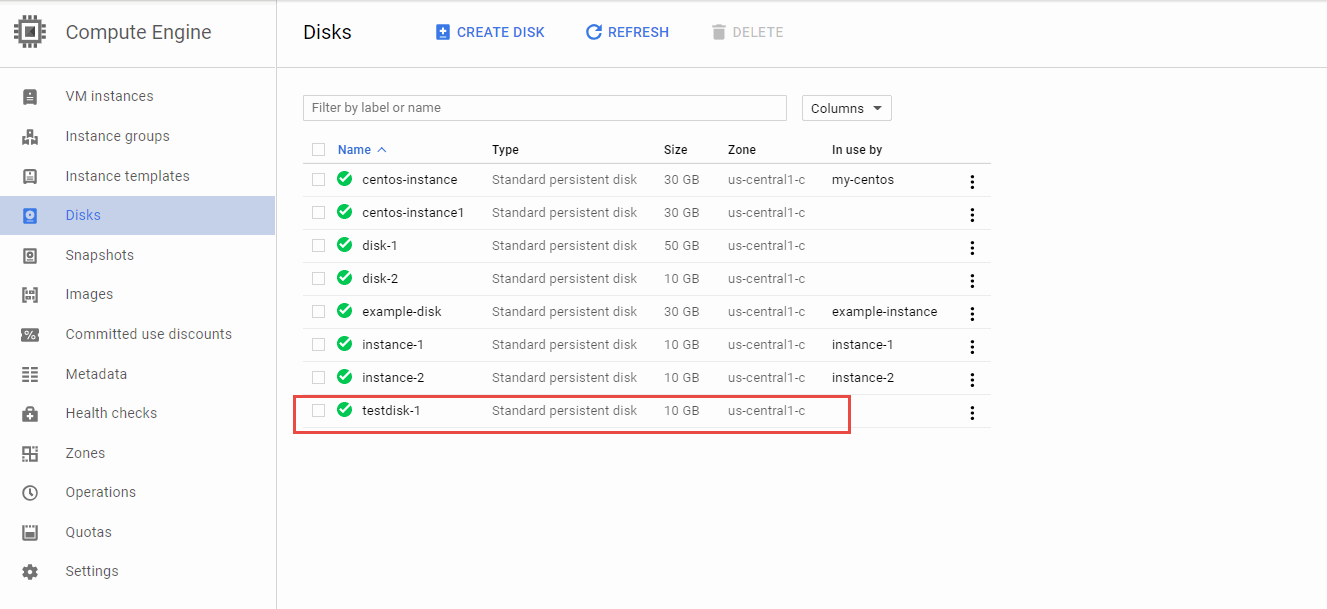
Task: Expand the three-dot menu for example-disk
Action: click(972, 314)
